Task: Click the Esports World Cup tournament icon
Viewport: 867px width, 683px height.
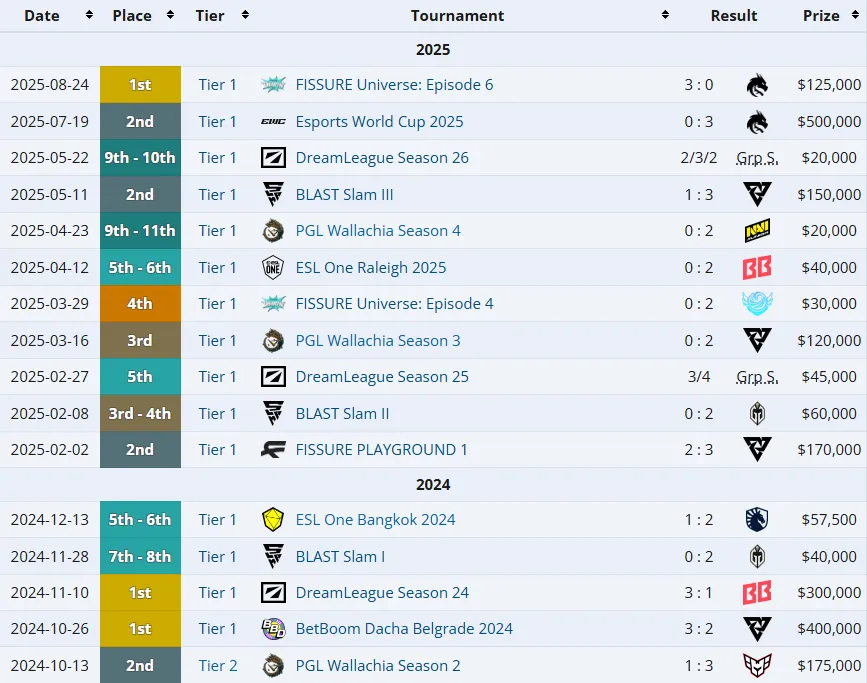Action: tap(273, 122)
